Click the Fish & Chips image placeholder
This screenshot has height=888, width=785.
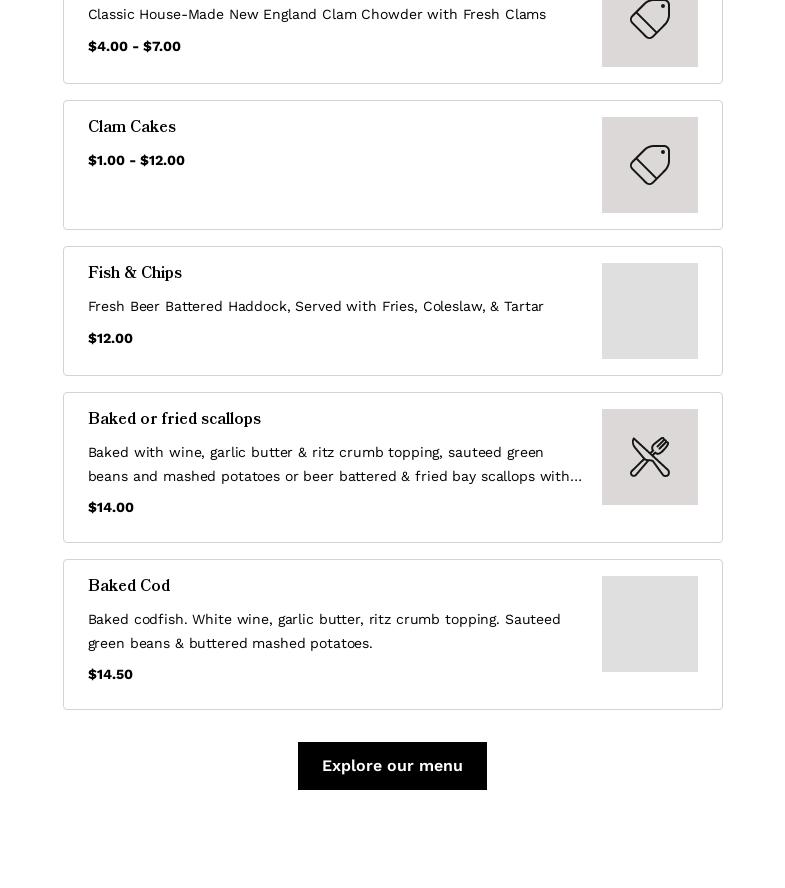click(x=650, y=311)
